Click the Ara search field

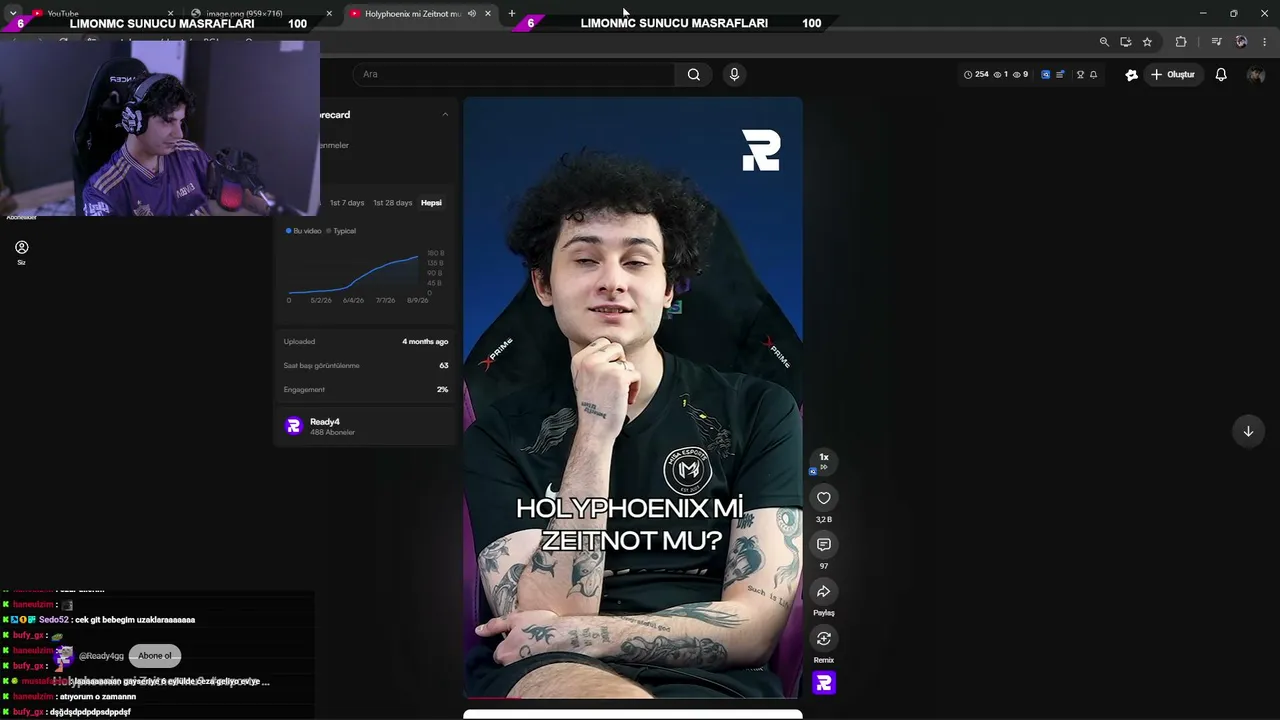pyautogui.click(x=515, y=74)
